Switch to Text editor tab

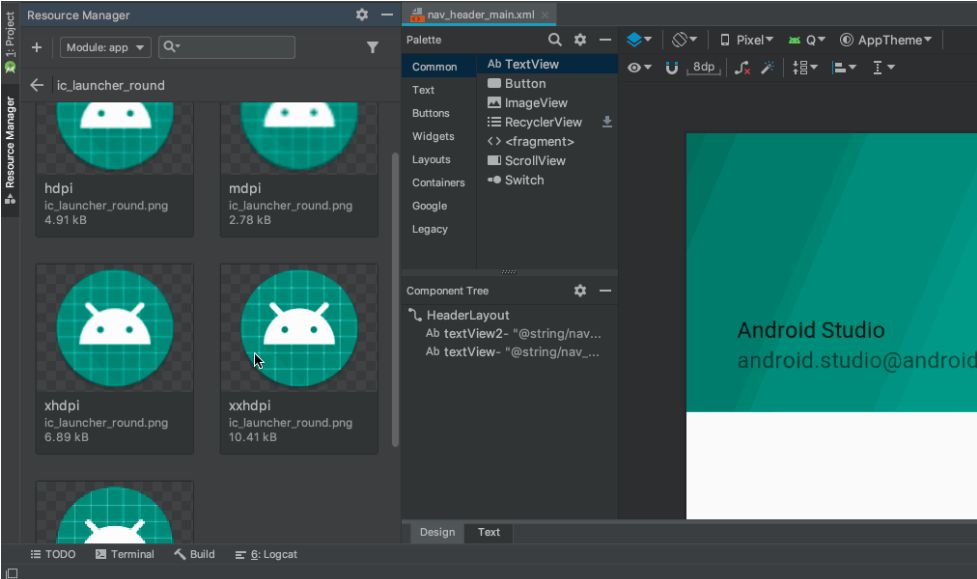[488, 532]
